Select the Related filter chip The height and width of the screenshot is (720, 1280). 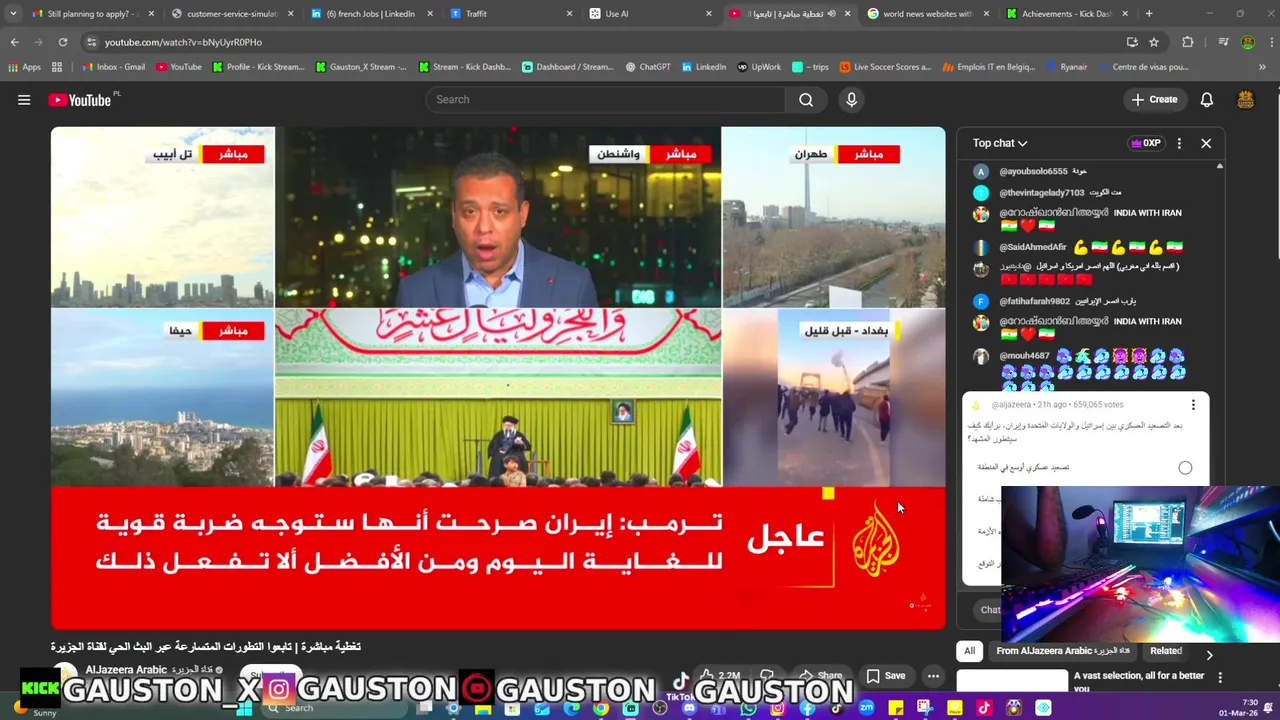(x=1166, y=651)
